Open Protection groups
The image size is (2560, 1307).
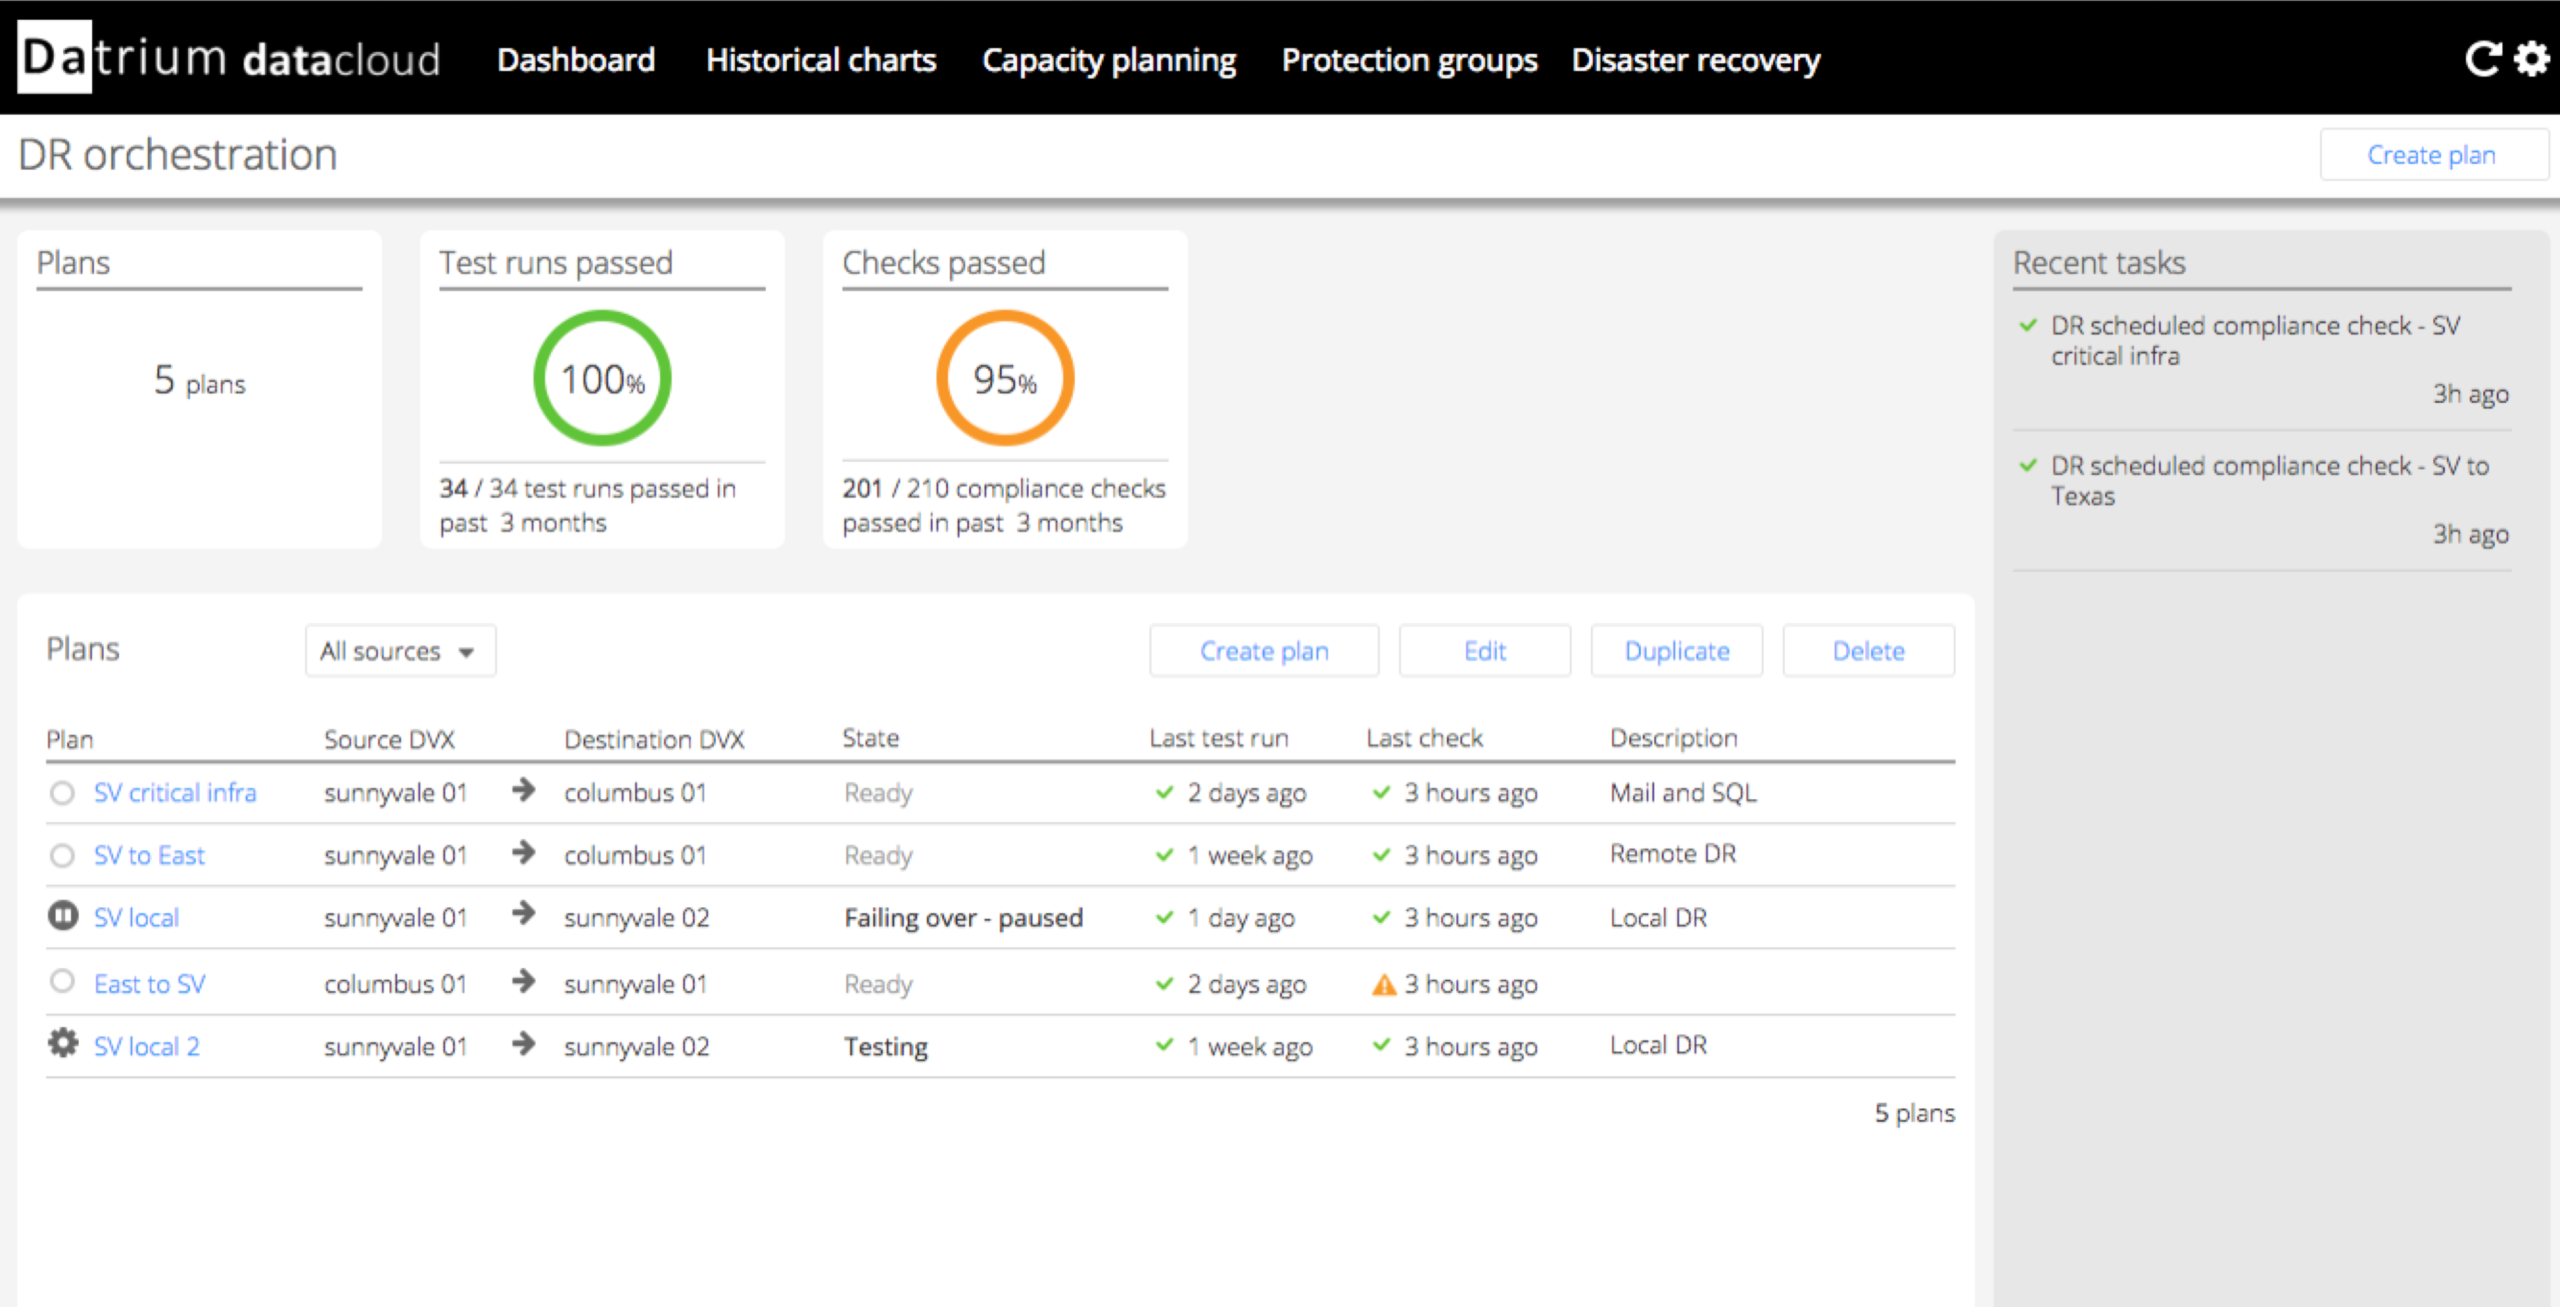[1410, 60]
